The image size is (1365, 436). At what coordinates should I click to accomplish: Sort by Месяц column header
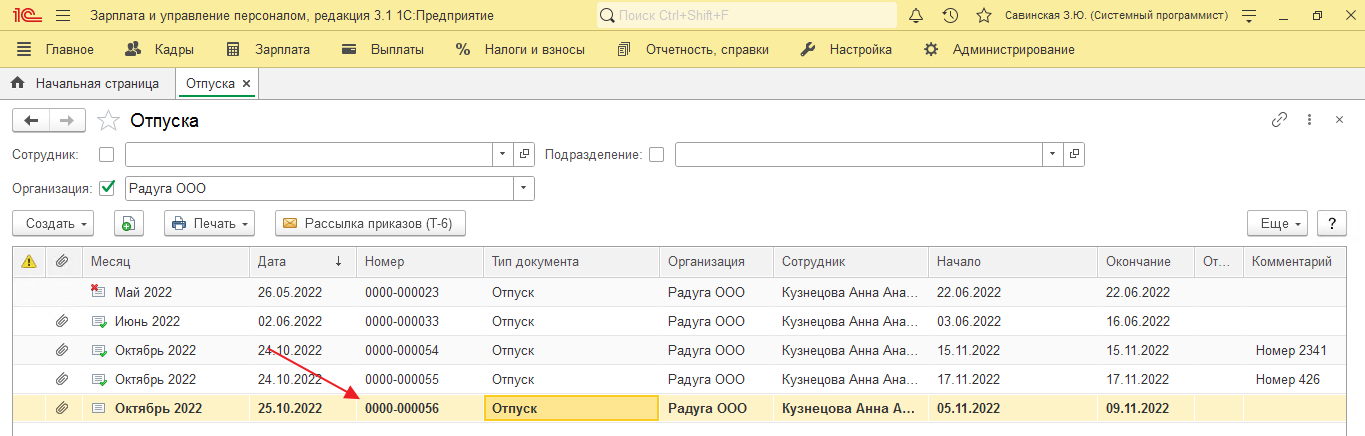[166, 261]
